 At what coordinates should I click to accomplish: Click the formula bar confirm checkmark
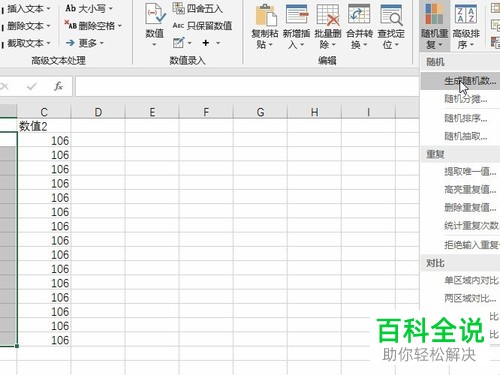pyautogui.click(x=32, y=87)
